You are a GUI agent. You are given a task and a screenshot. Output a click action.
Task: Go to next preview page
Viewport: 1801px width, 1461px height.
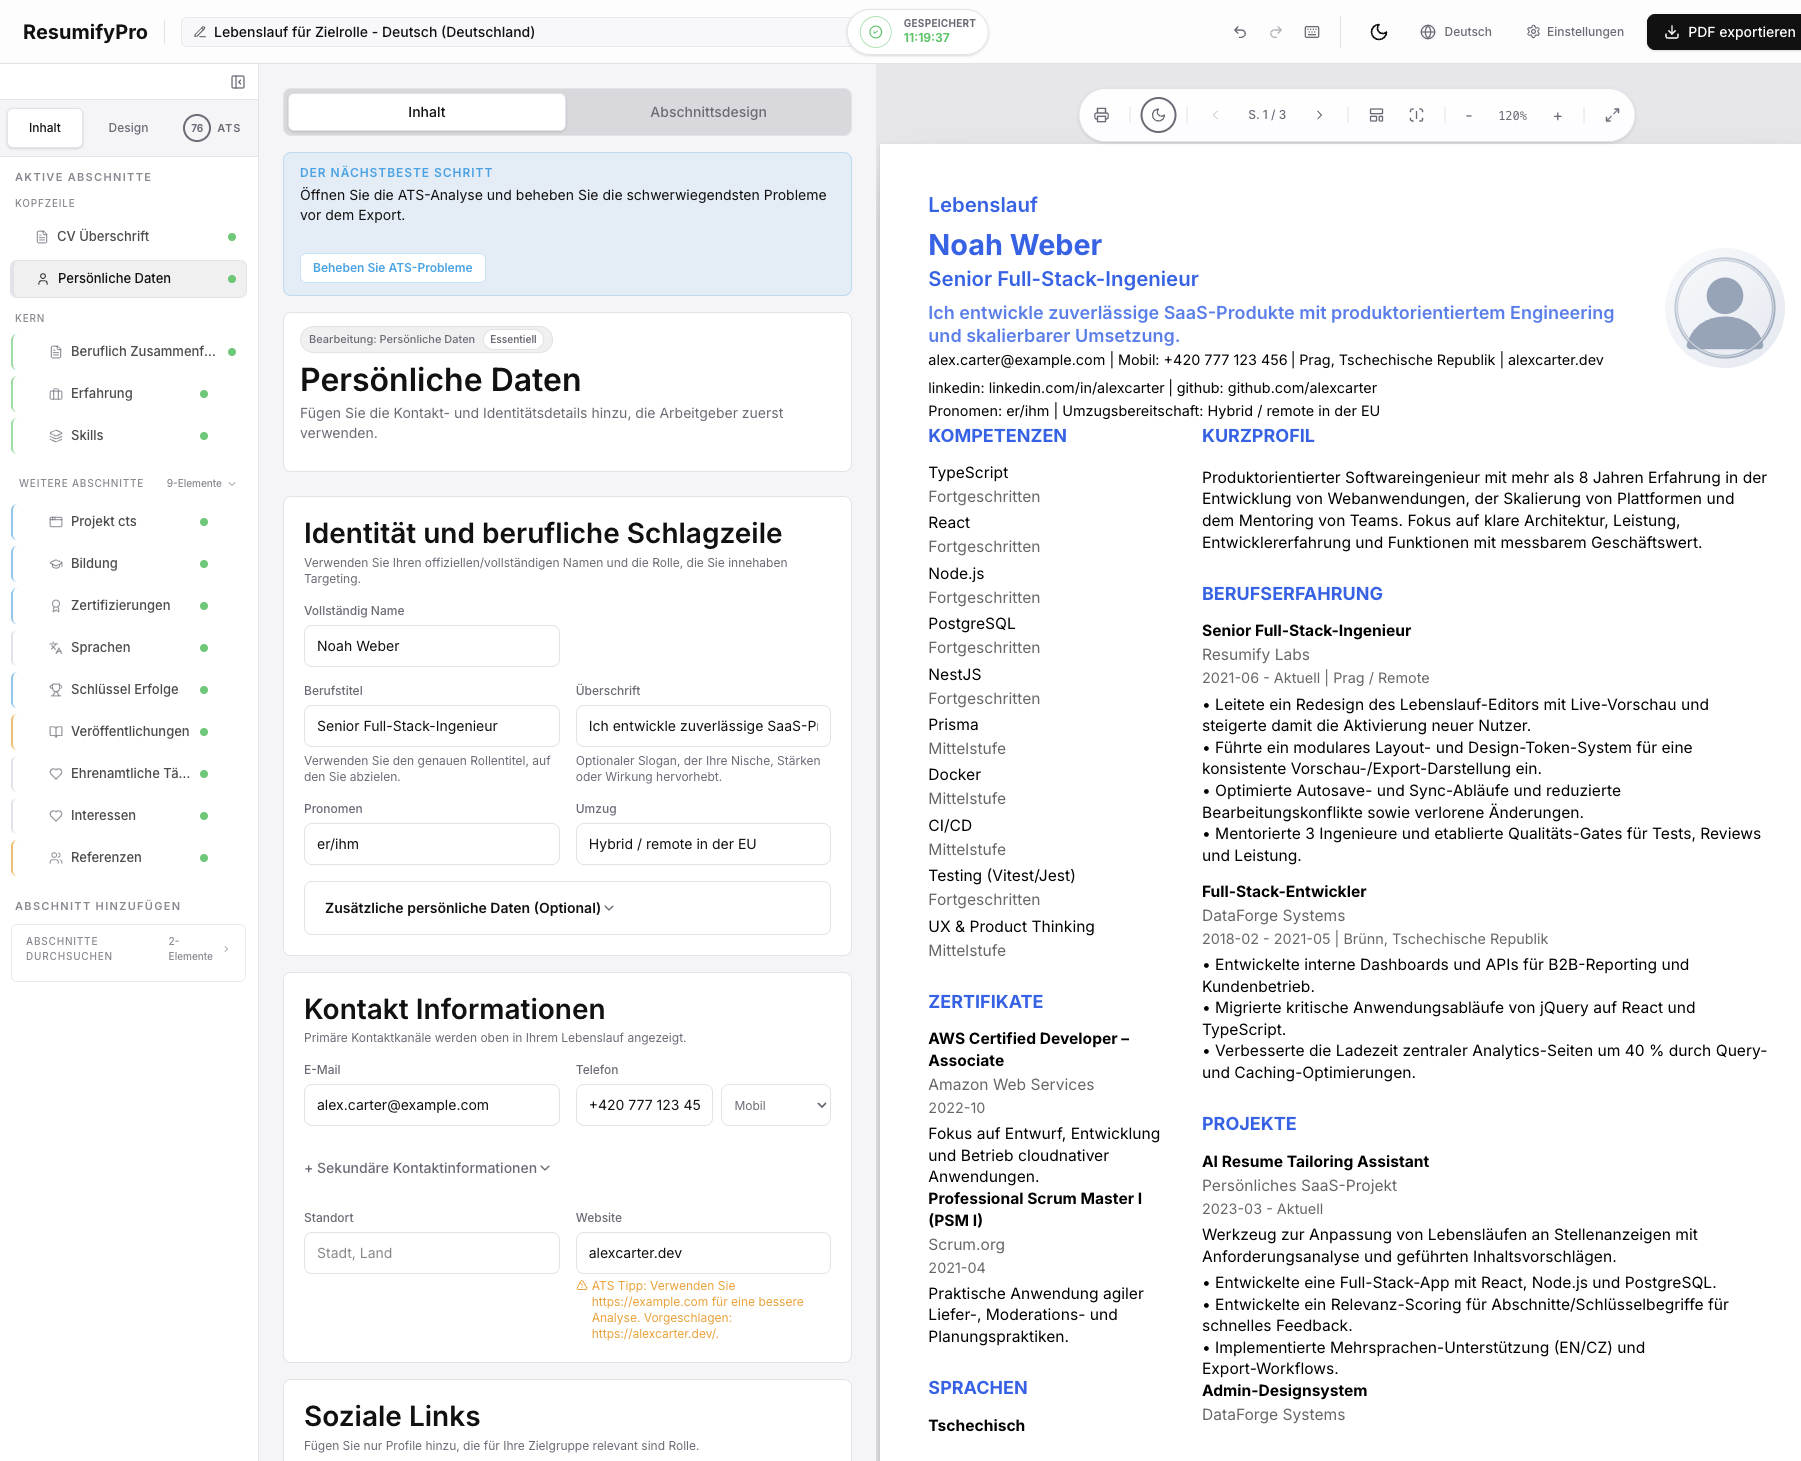1319,116
